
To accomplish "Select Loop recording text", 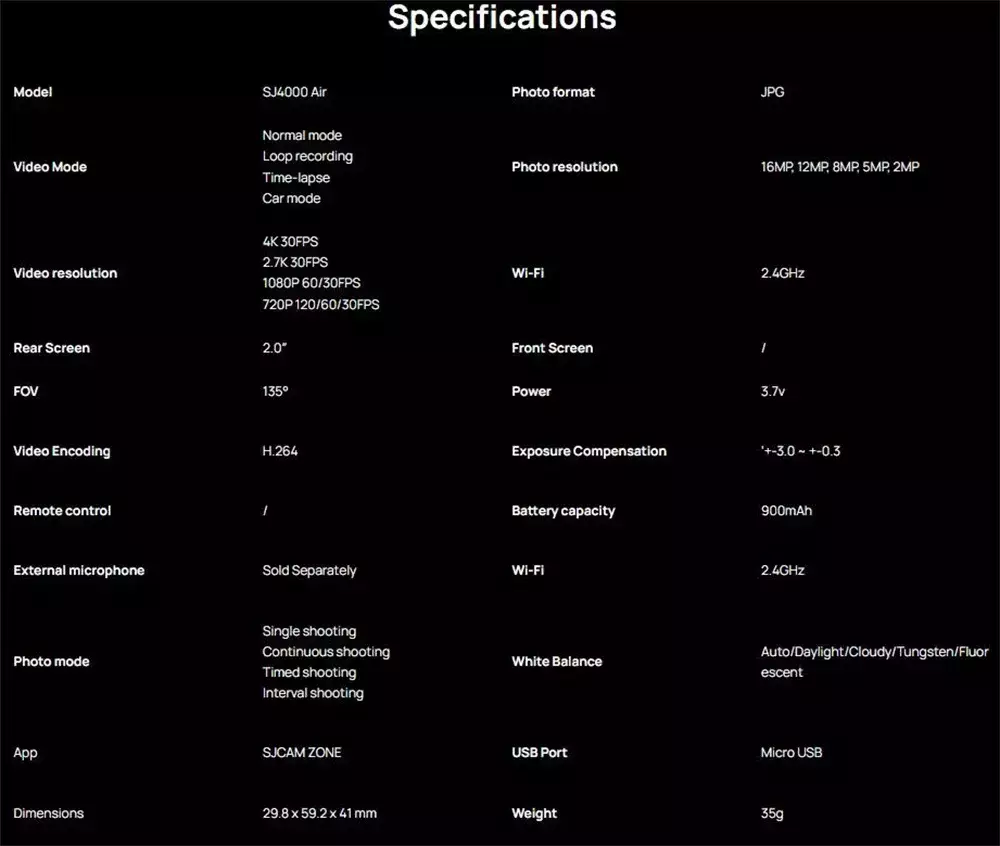I will click(x=307, y=156).
